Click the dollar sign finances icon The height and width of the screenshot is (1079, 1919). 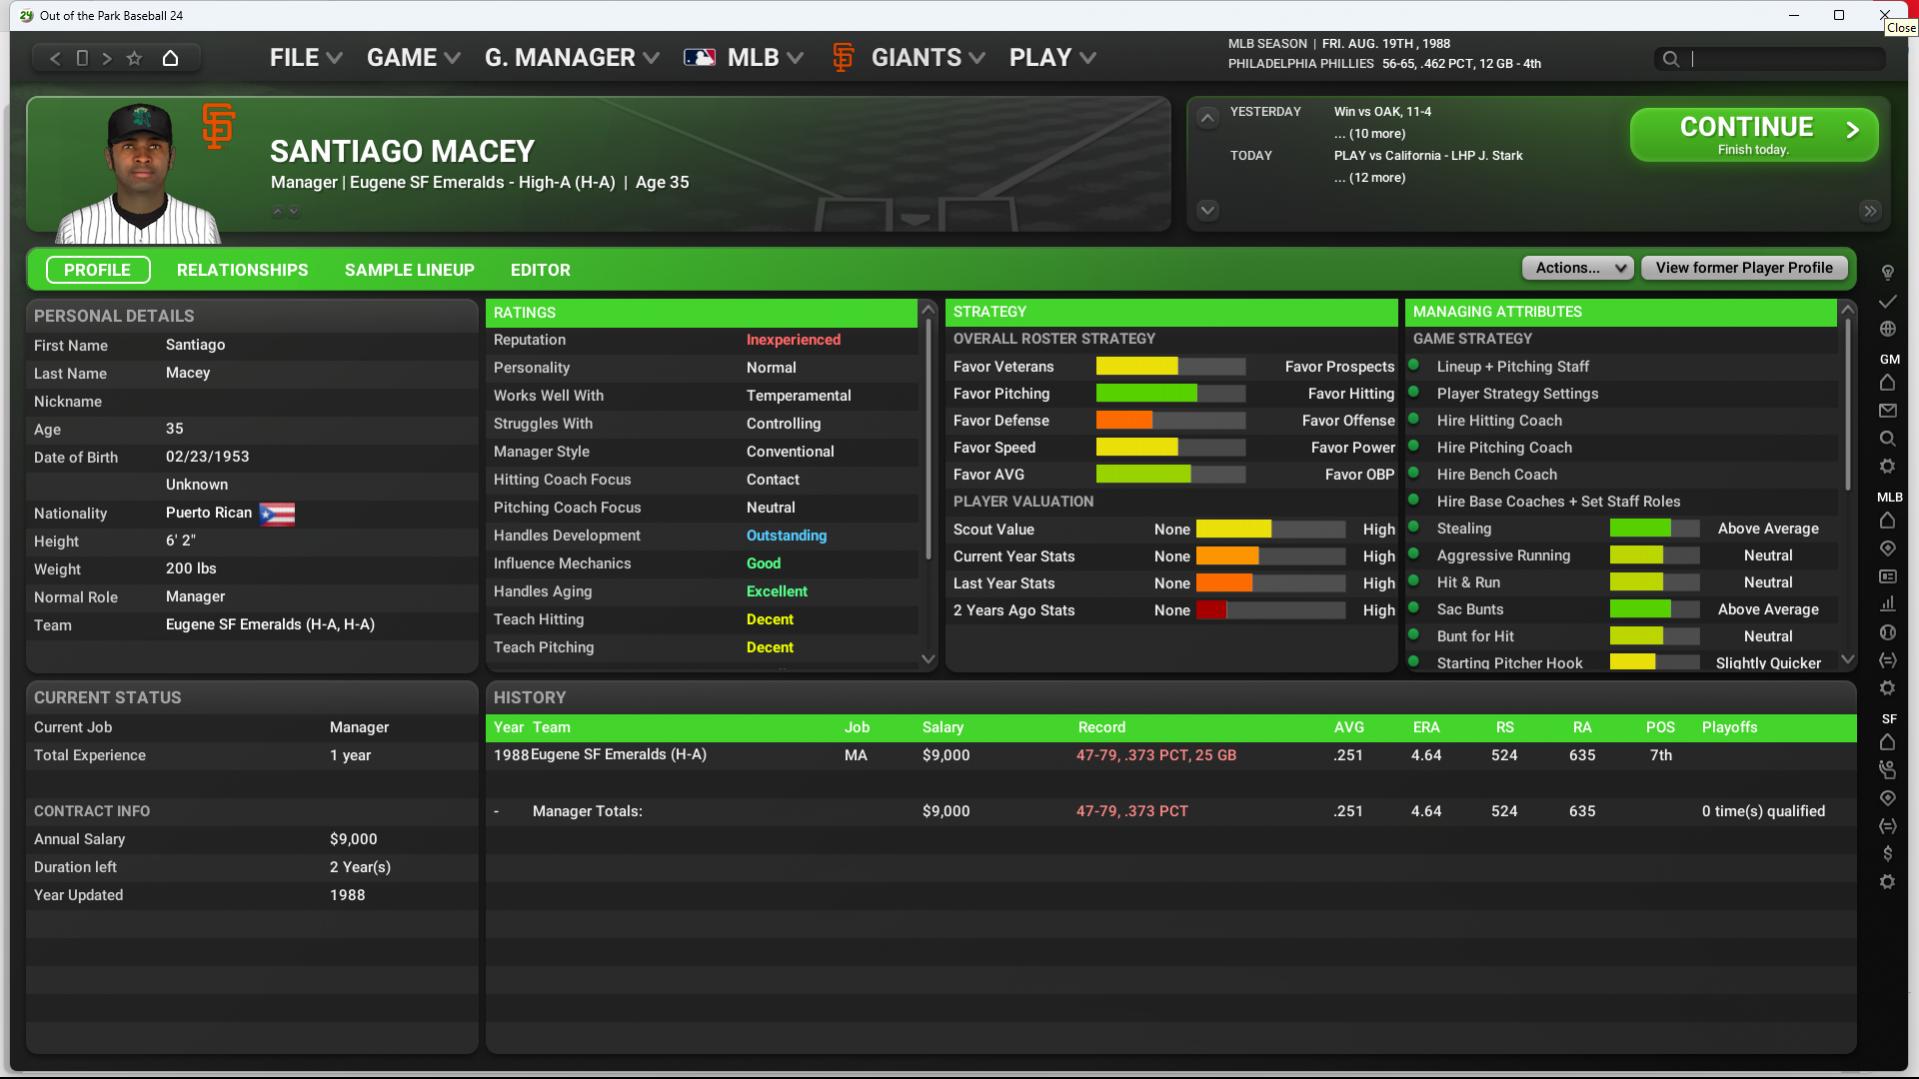click(1887, 853)
